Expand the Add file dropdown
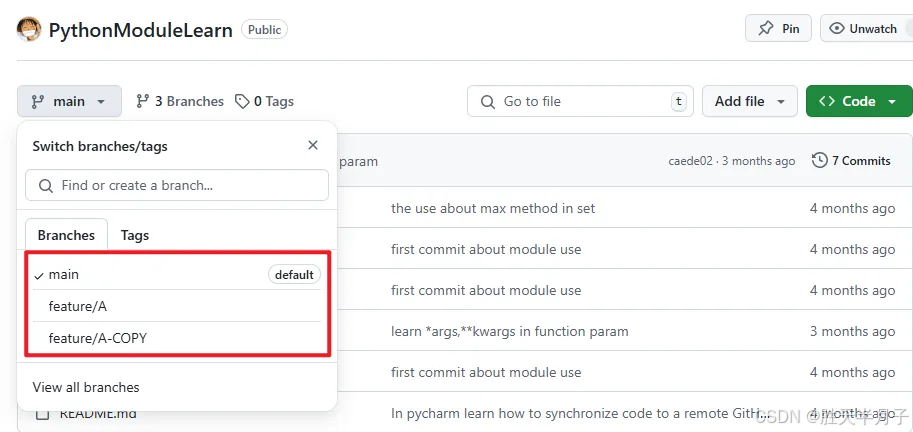913x432 pixels. coord(750,101)
